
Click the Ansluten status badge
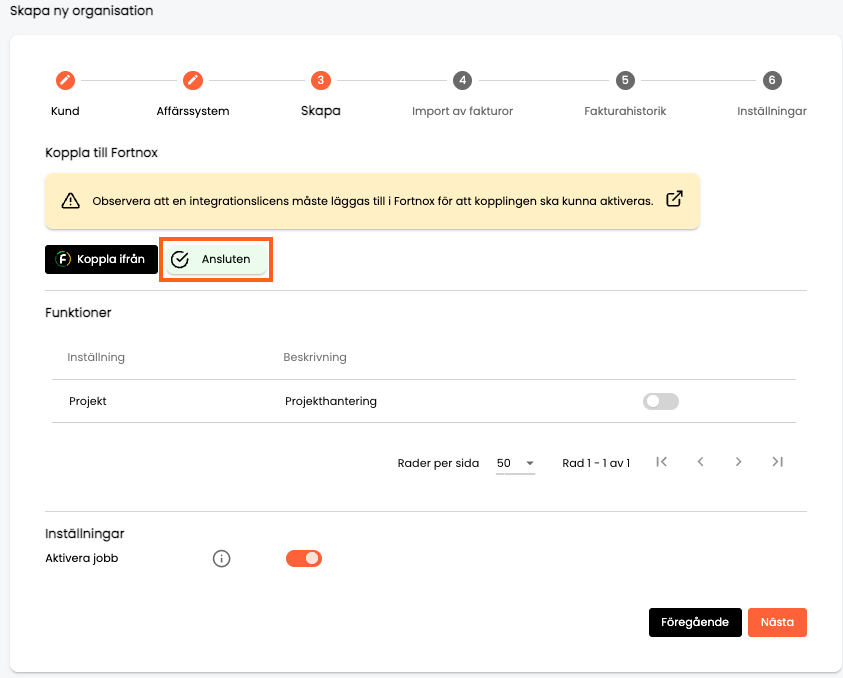tap(216, 260)
